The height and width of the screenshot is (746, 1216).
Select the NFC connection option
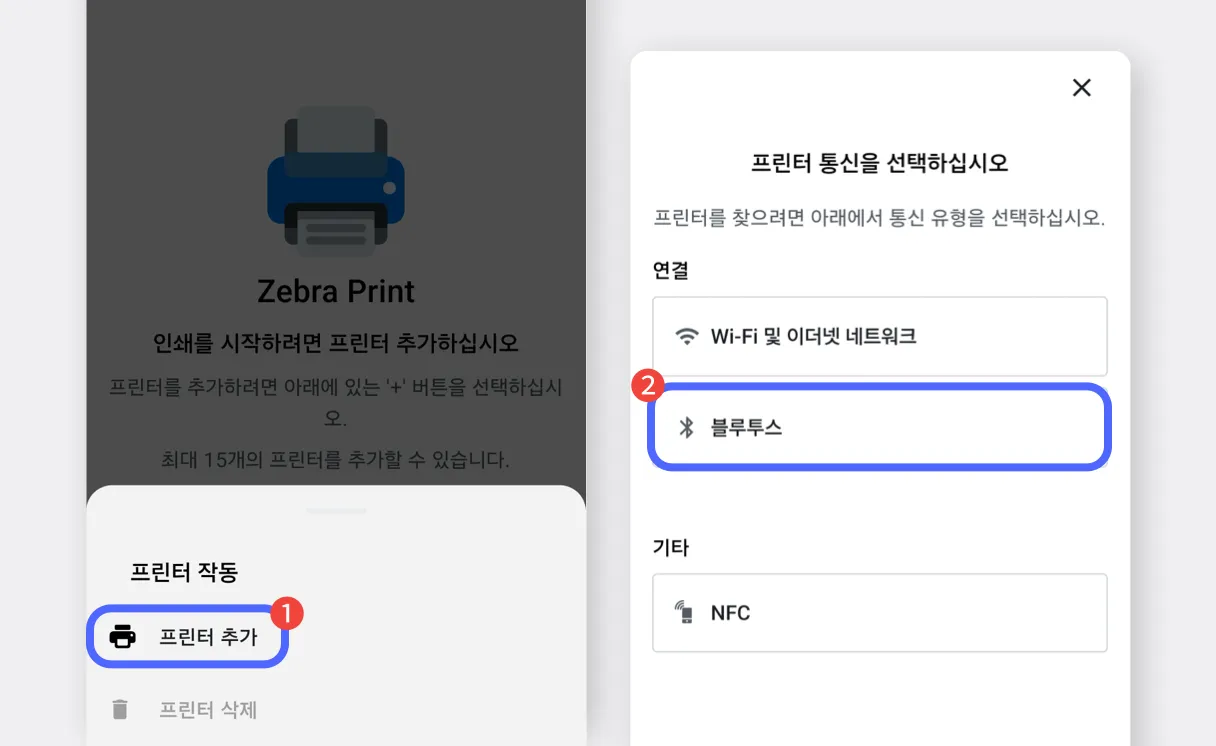880,612
